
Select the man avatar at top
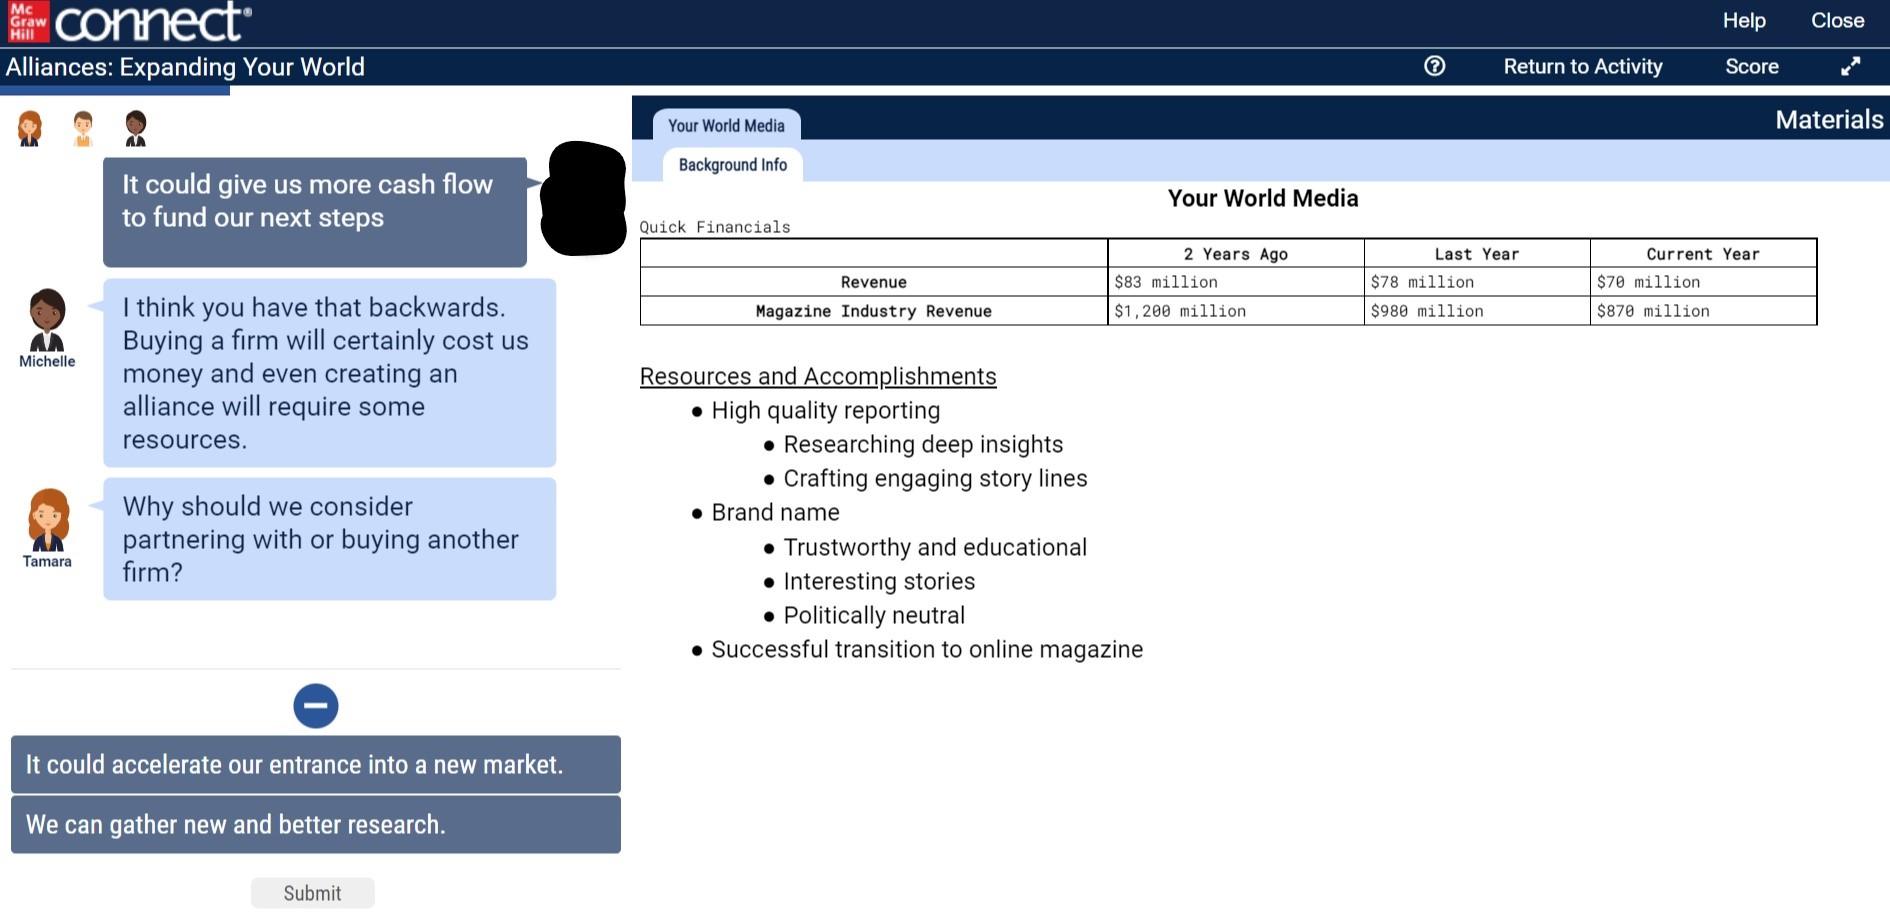[x=83, y=128]
